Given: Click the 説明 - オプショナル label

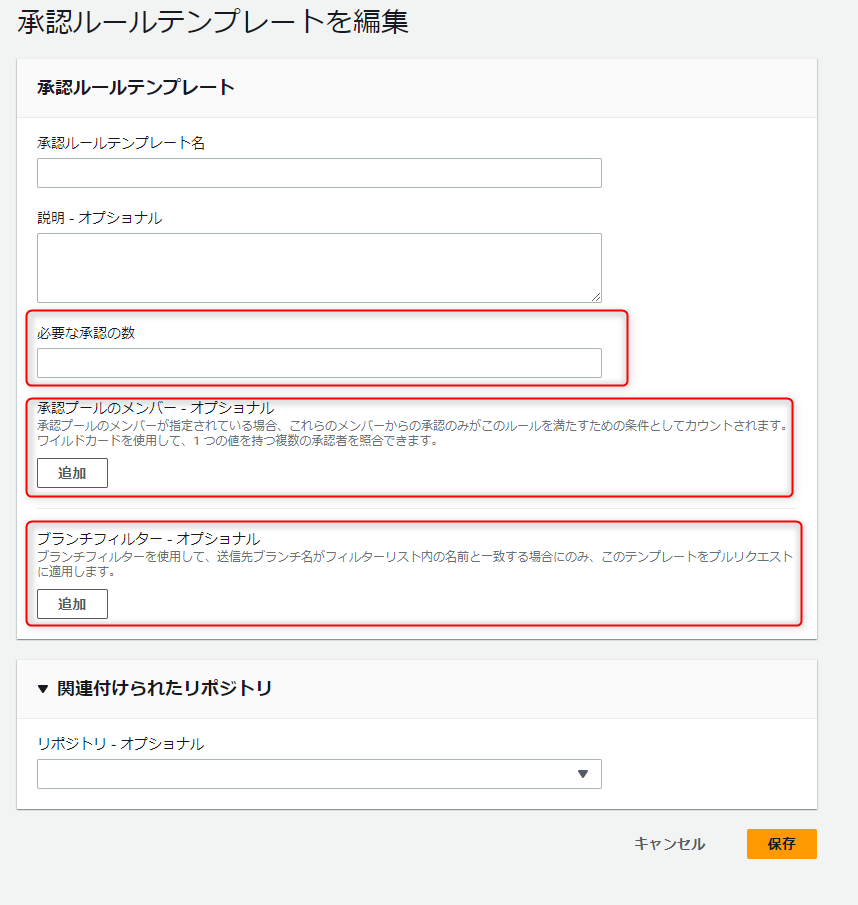Looking at the screenshot, I should 99,218.
